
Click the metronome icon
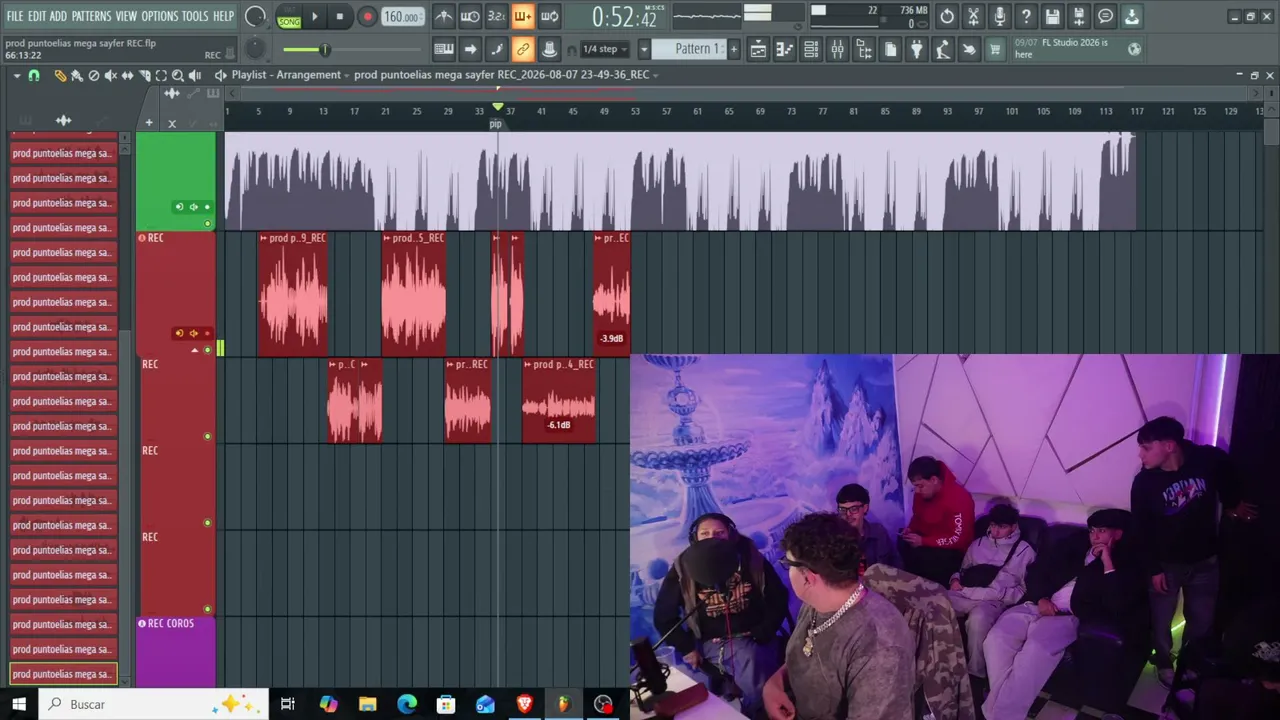(x=444, y=16)
